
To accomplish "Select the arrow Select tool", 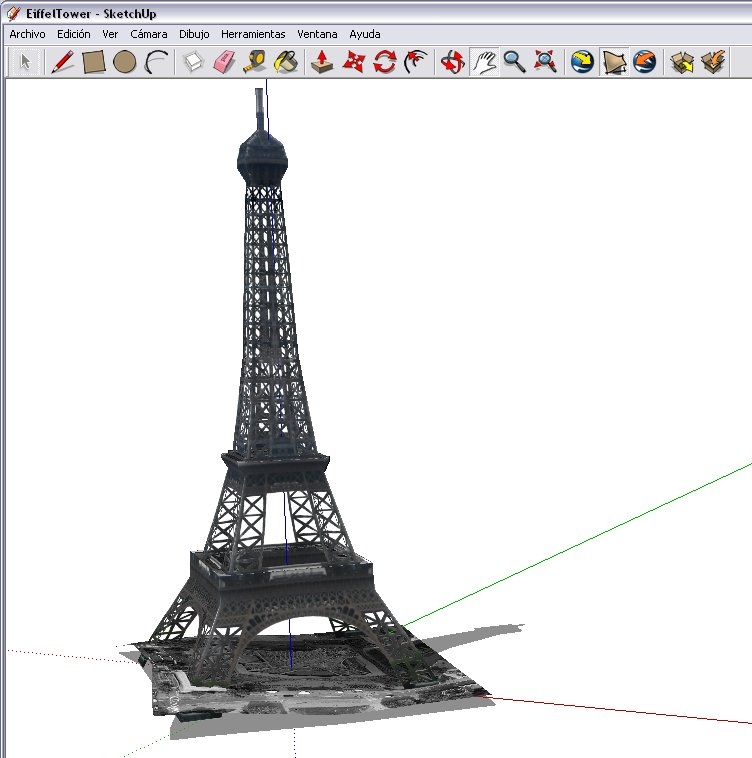I will tap(26, 62).
